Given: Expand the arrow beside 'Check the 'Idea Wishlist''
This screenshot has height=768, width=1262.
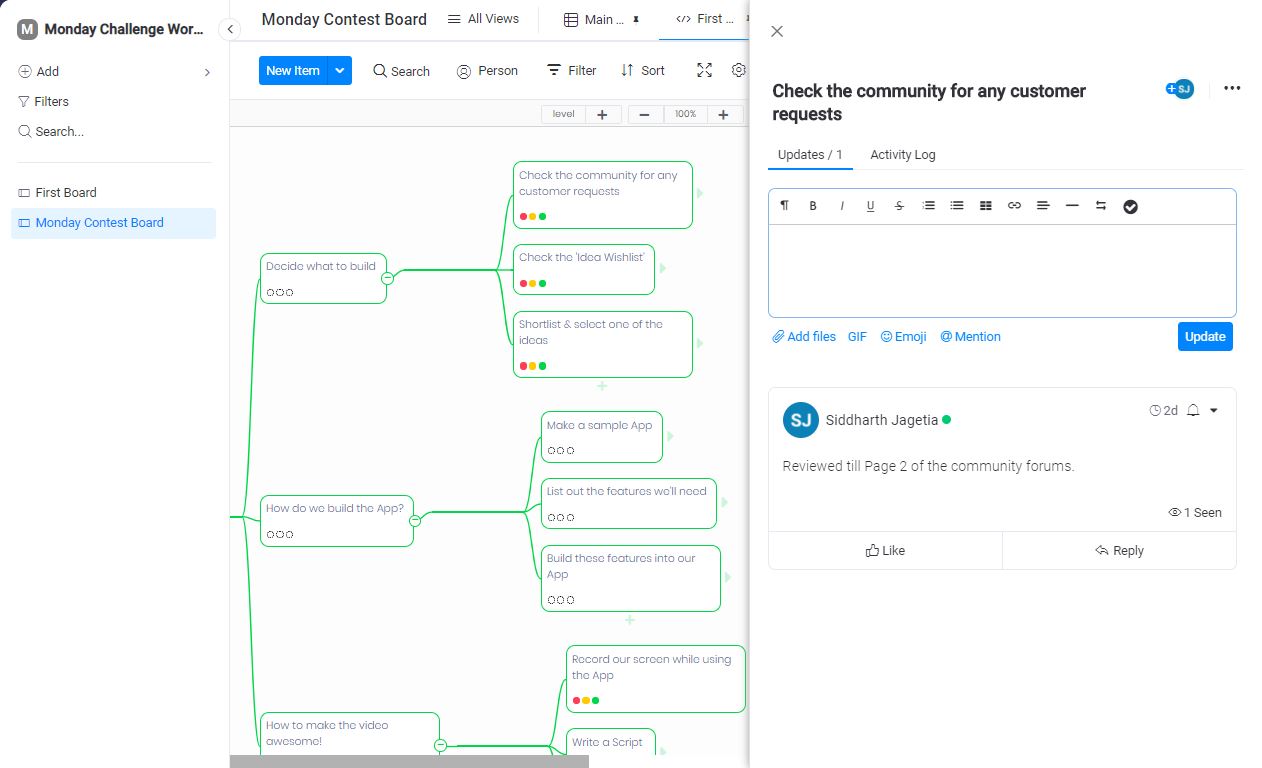Looking at the screenshot, I should [663, 268].
